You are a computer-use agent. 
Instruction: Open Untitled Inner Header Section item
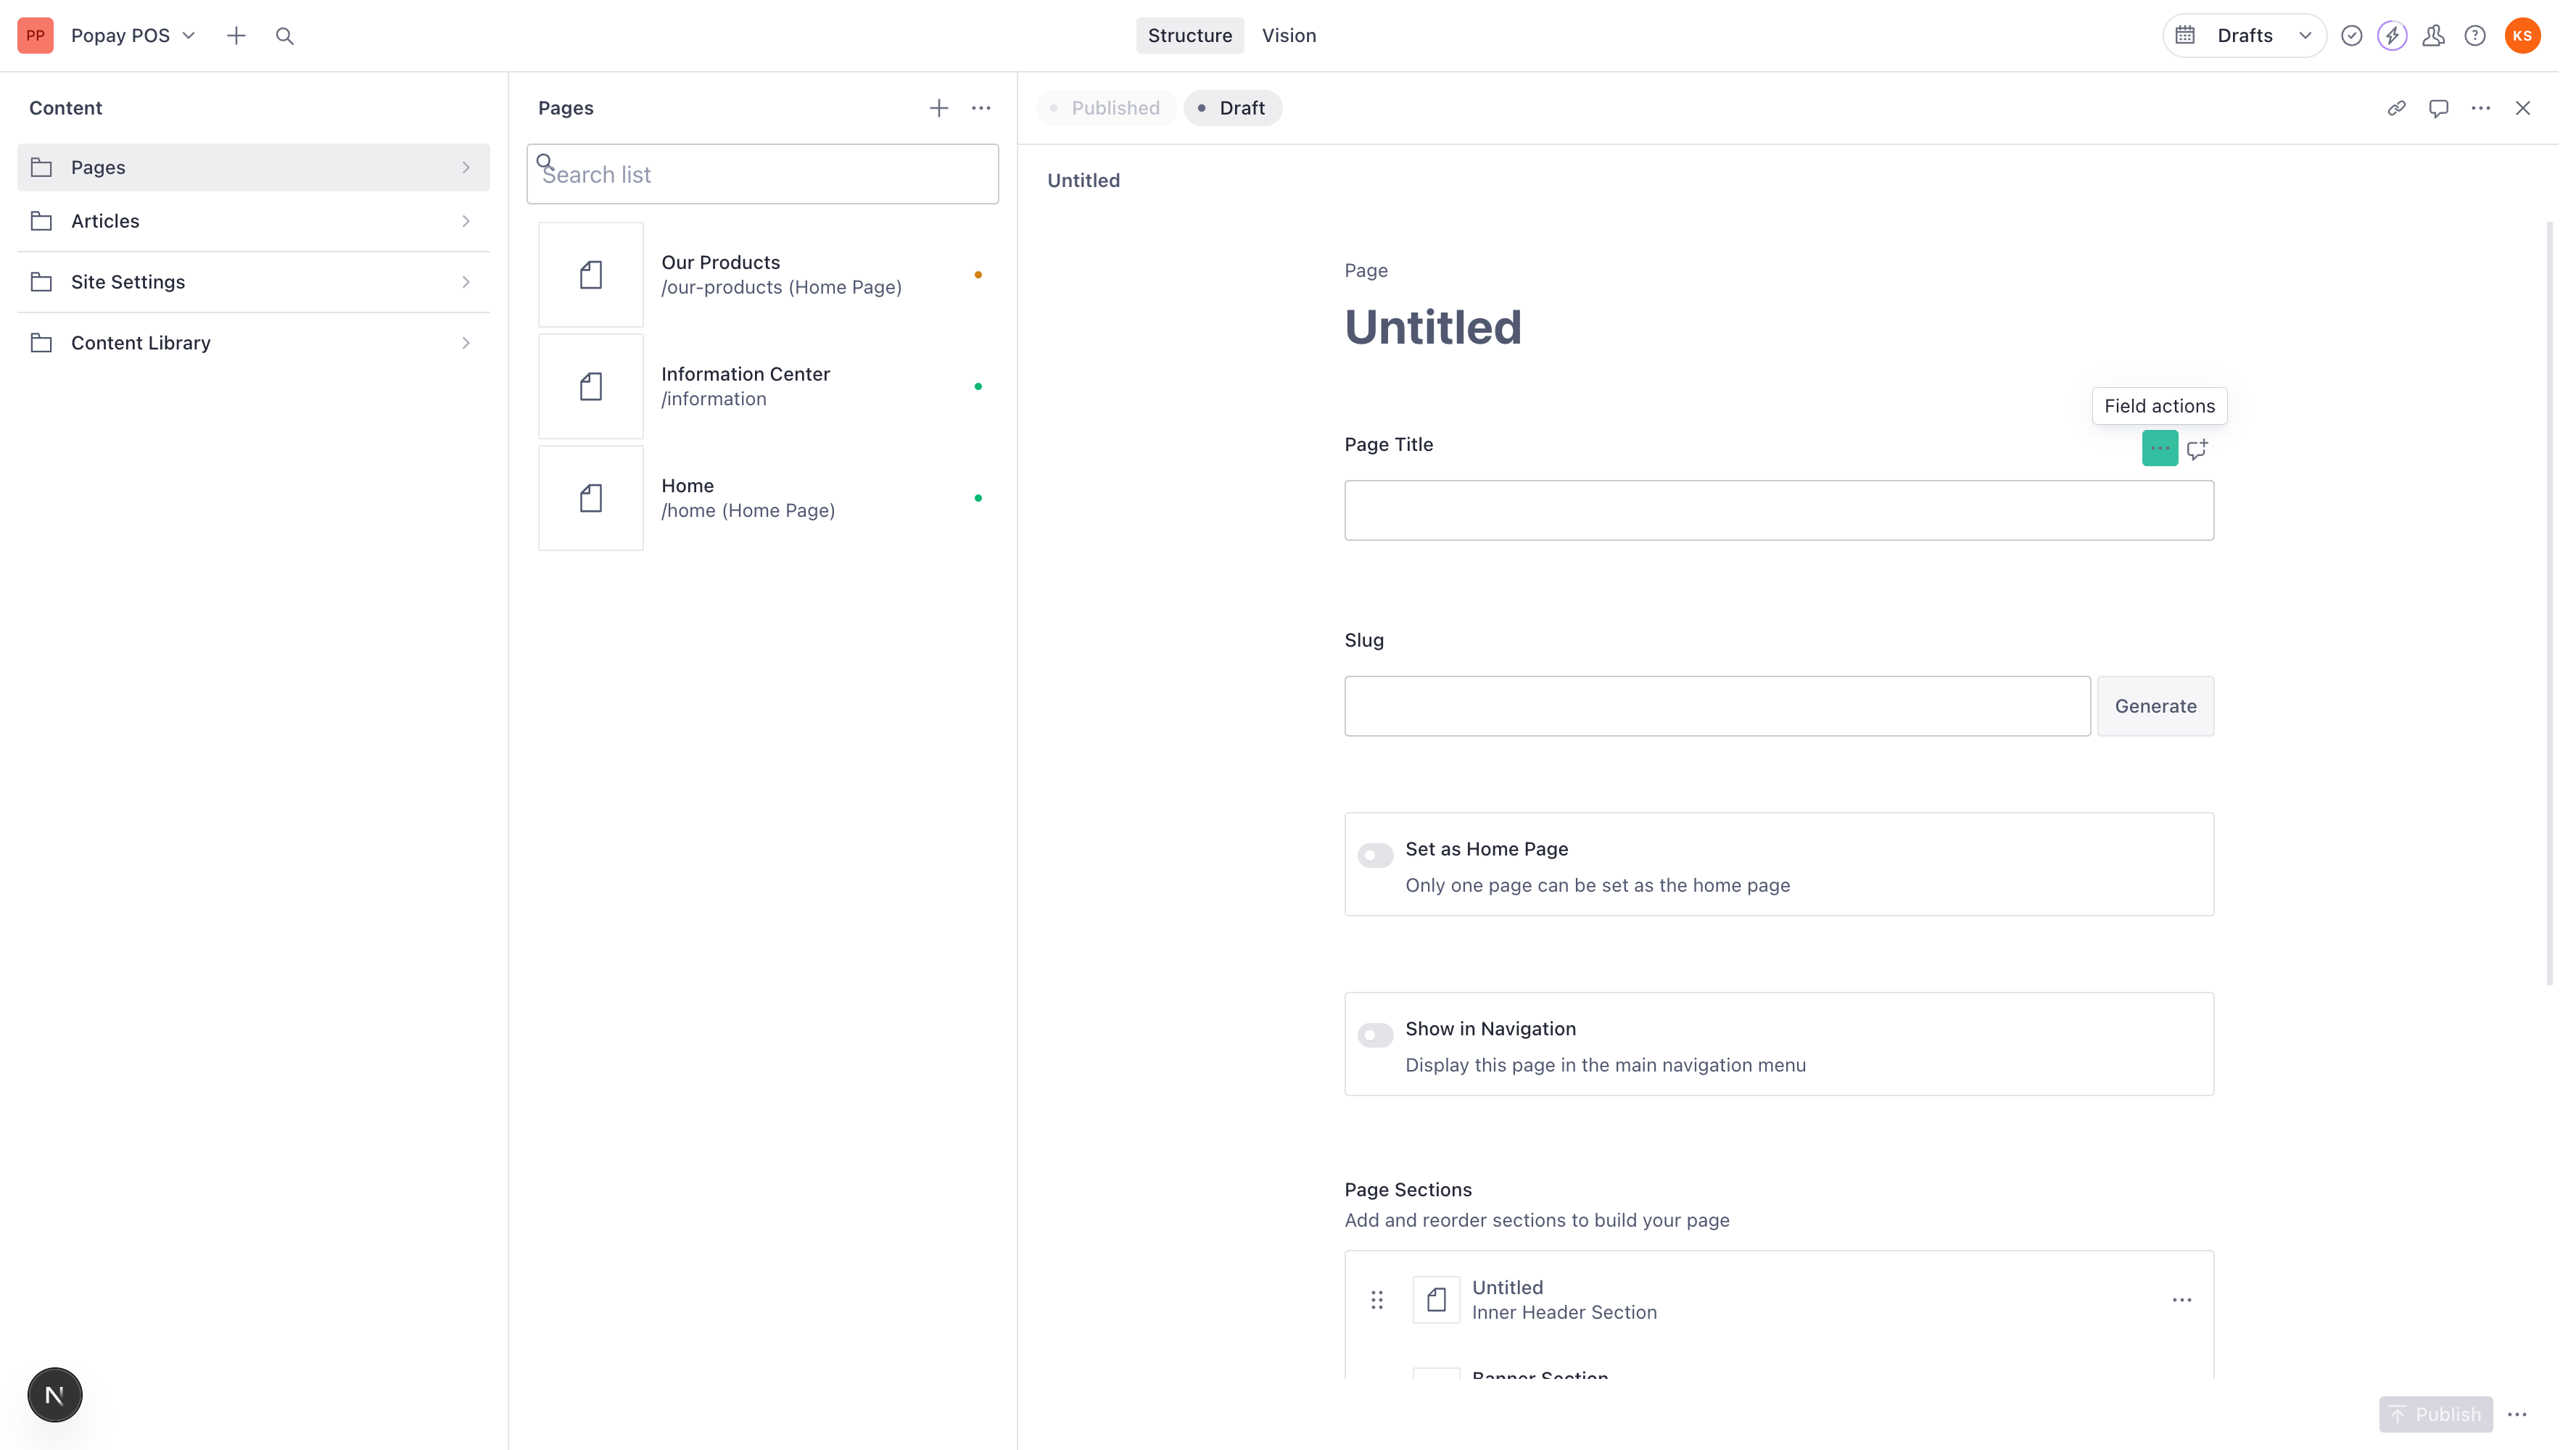point(1780,1300)
